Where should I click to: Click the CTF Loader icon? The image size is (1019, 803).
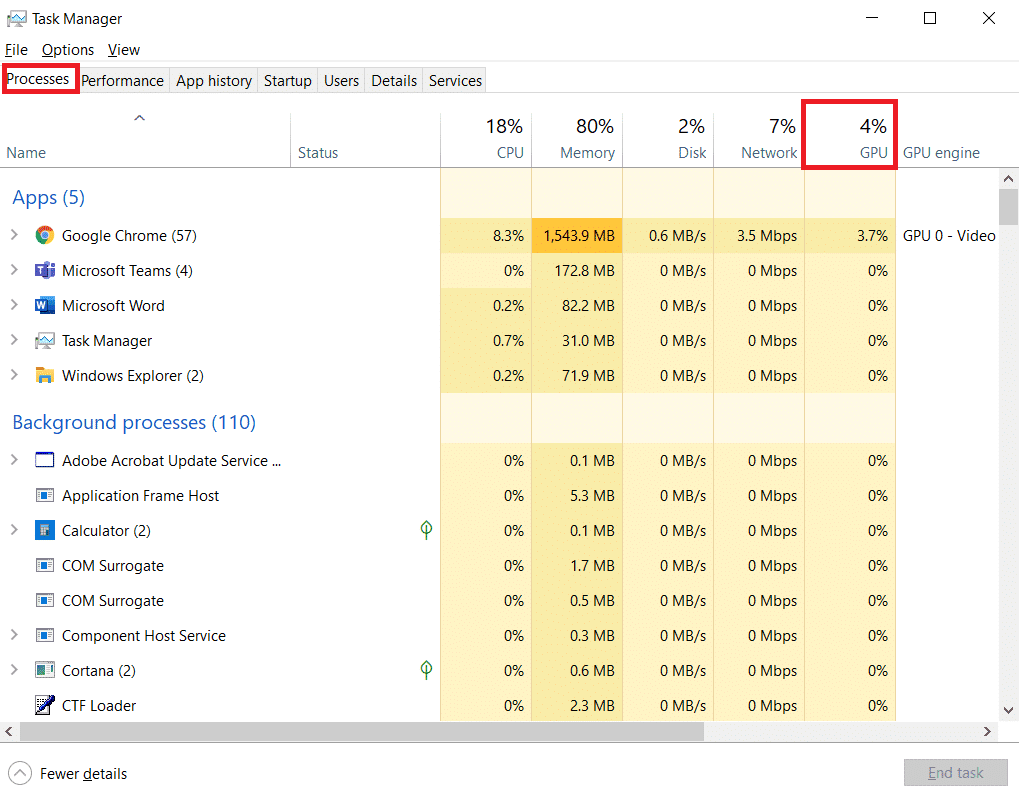(x=44, y=705)
